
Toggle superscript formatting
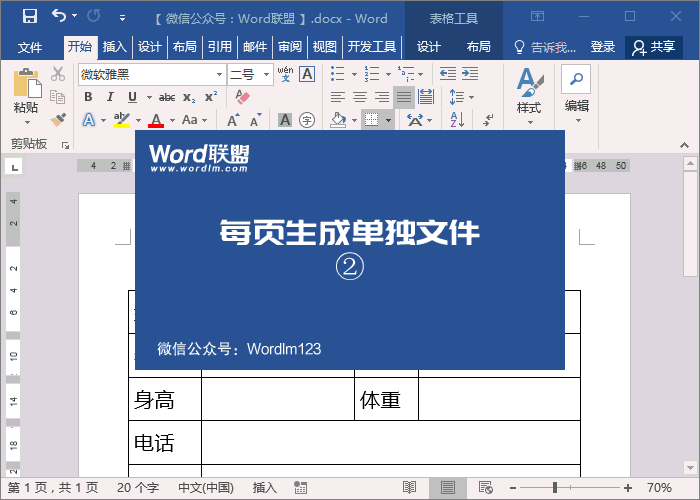point(211,97)
